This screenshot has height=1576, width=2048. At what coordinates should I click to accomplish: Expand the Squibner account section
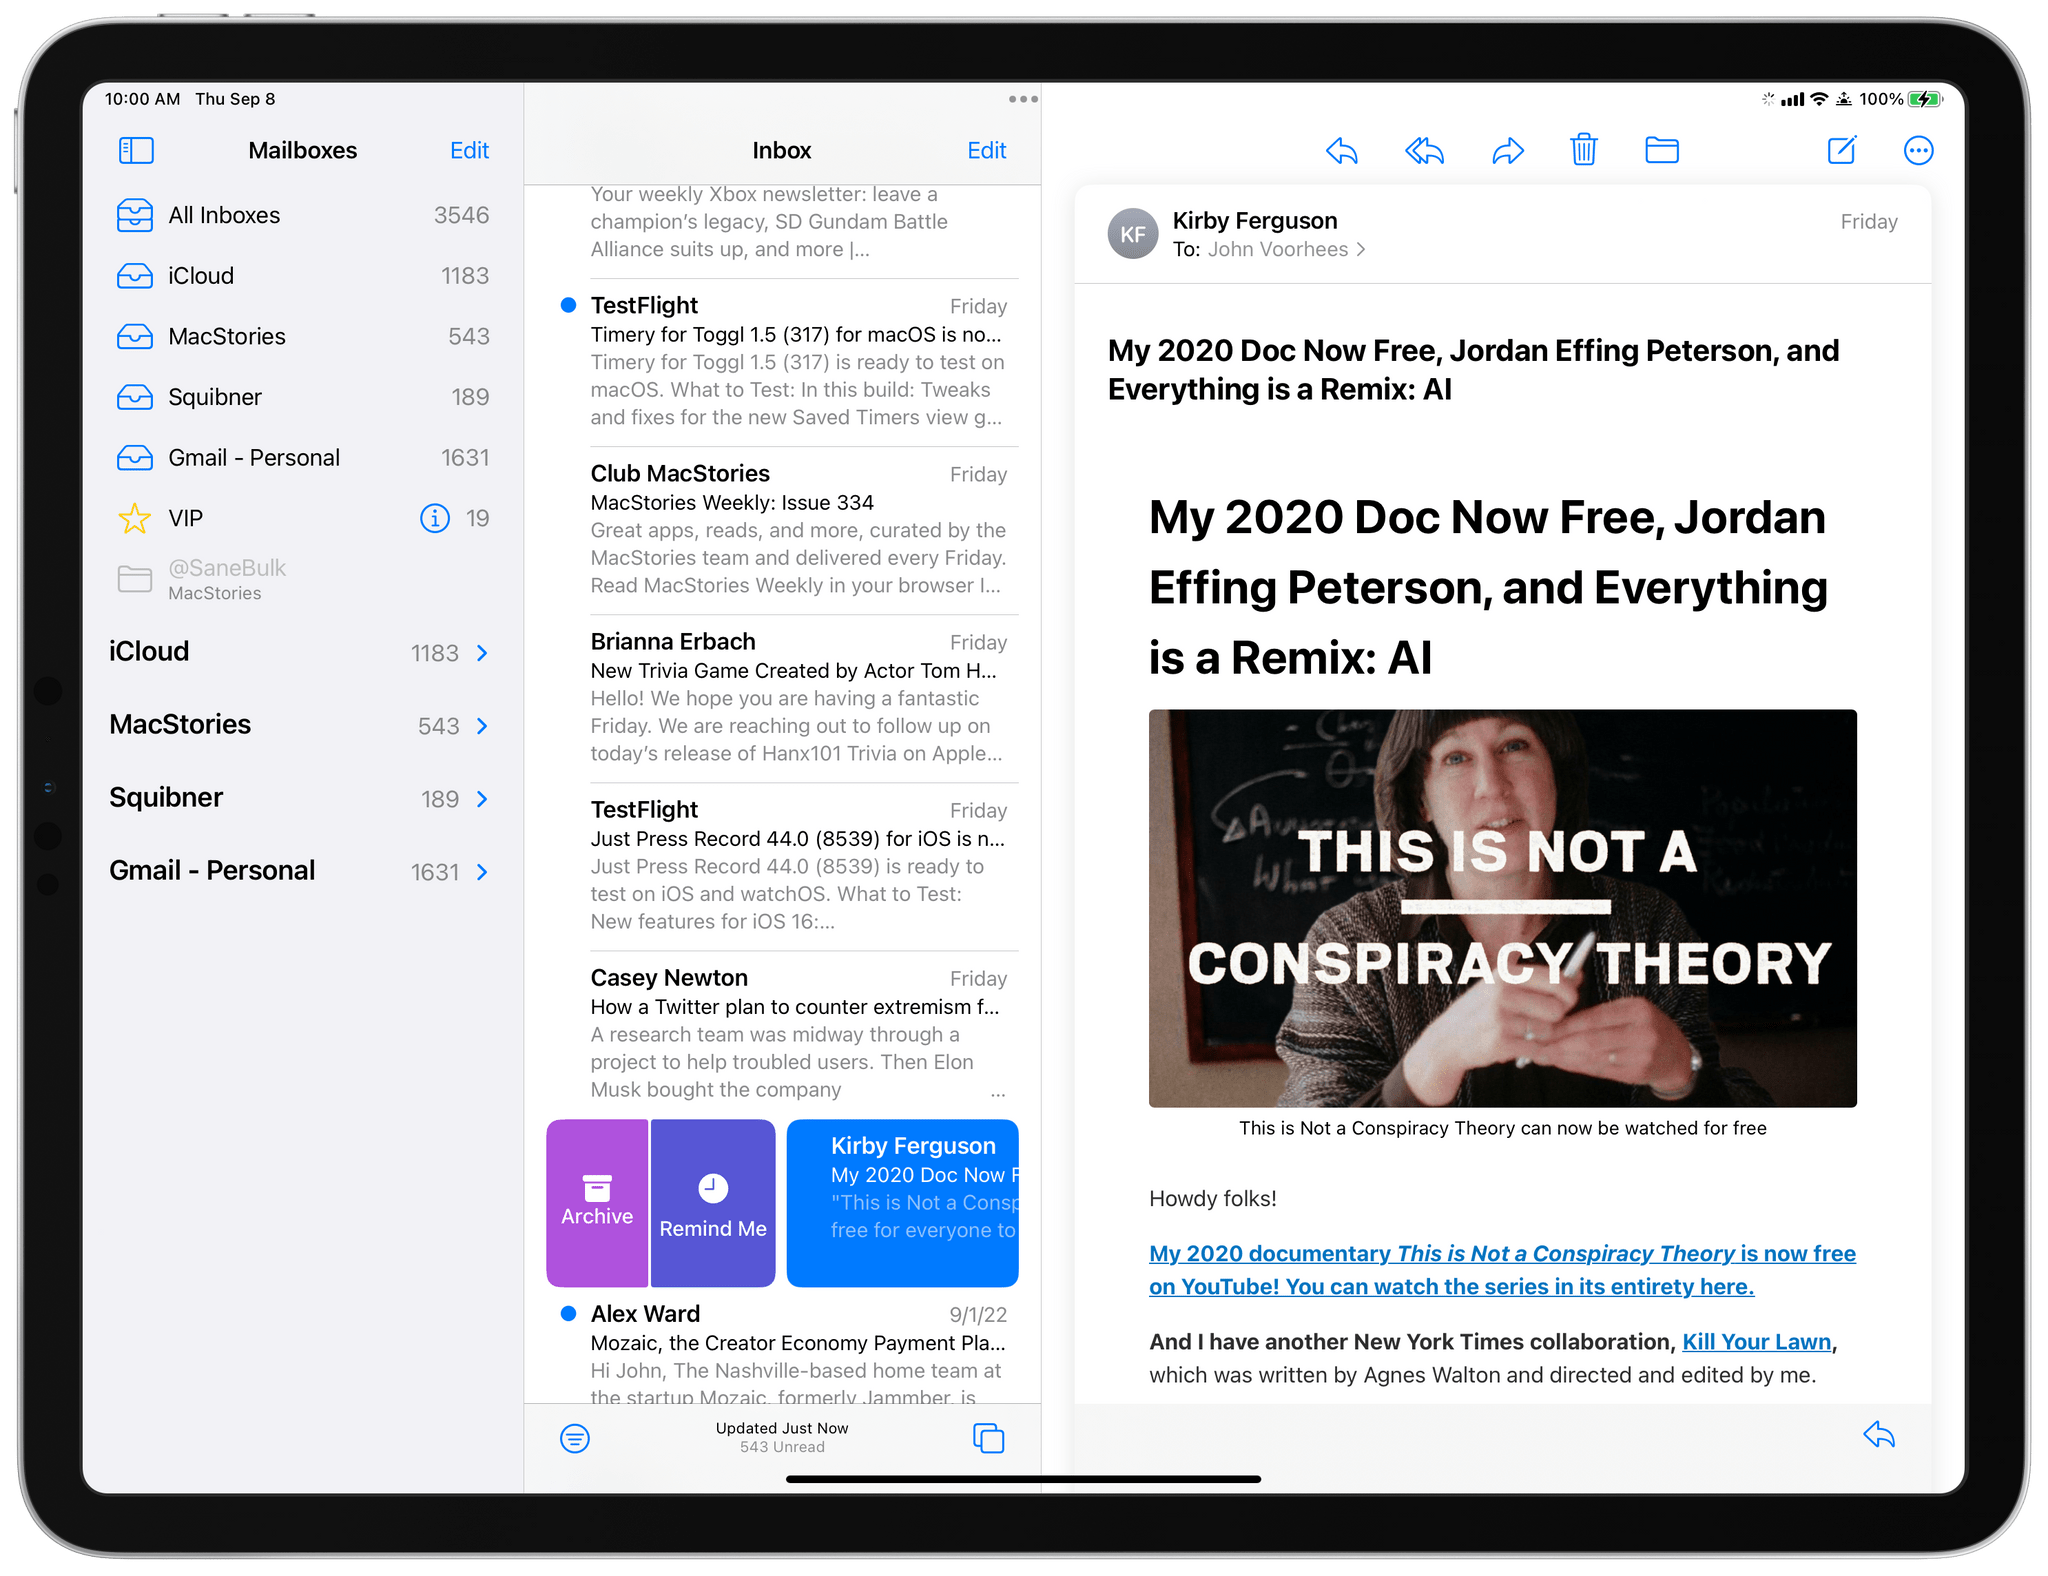pyautogui.click(x=299, y=798)
